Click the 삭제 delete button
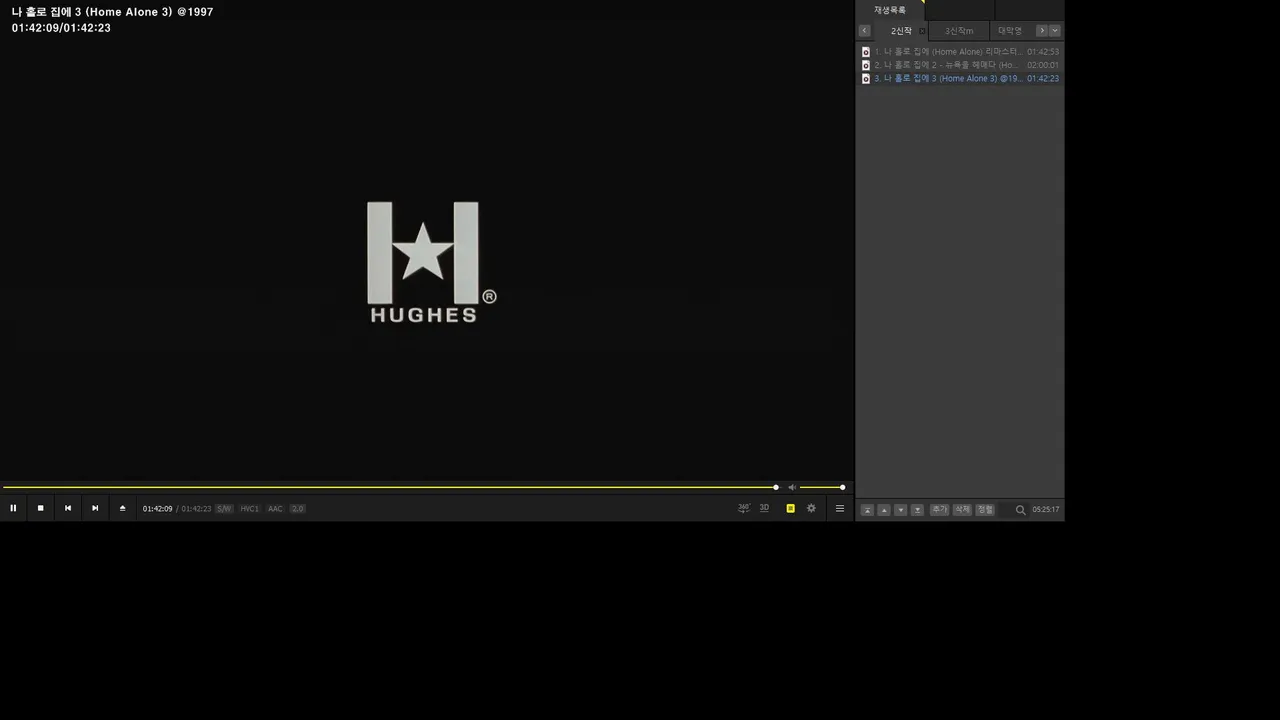 click(962, 510)
